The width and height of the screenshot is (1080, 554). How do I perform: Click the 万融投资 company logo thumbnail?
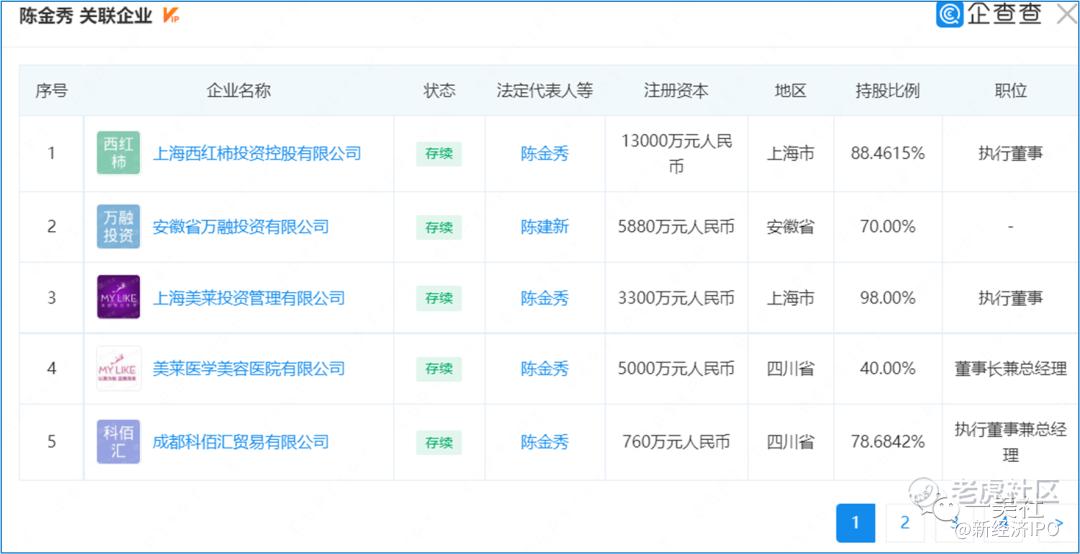pyautogui.click(x=118, y=227)
